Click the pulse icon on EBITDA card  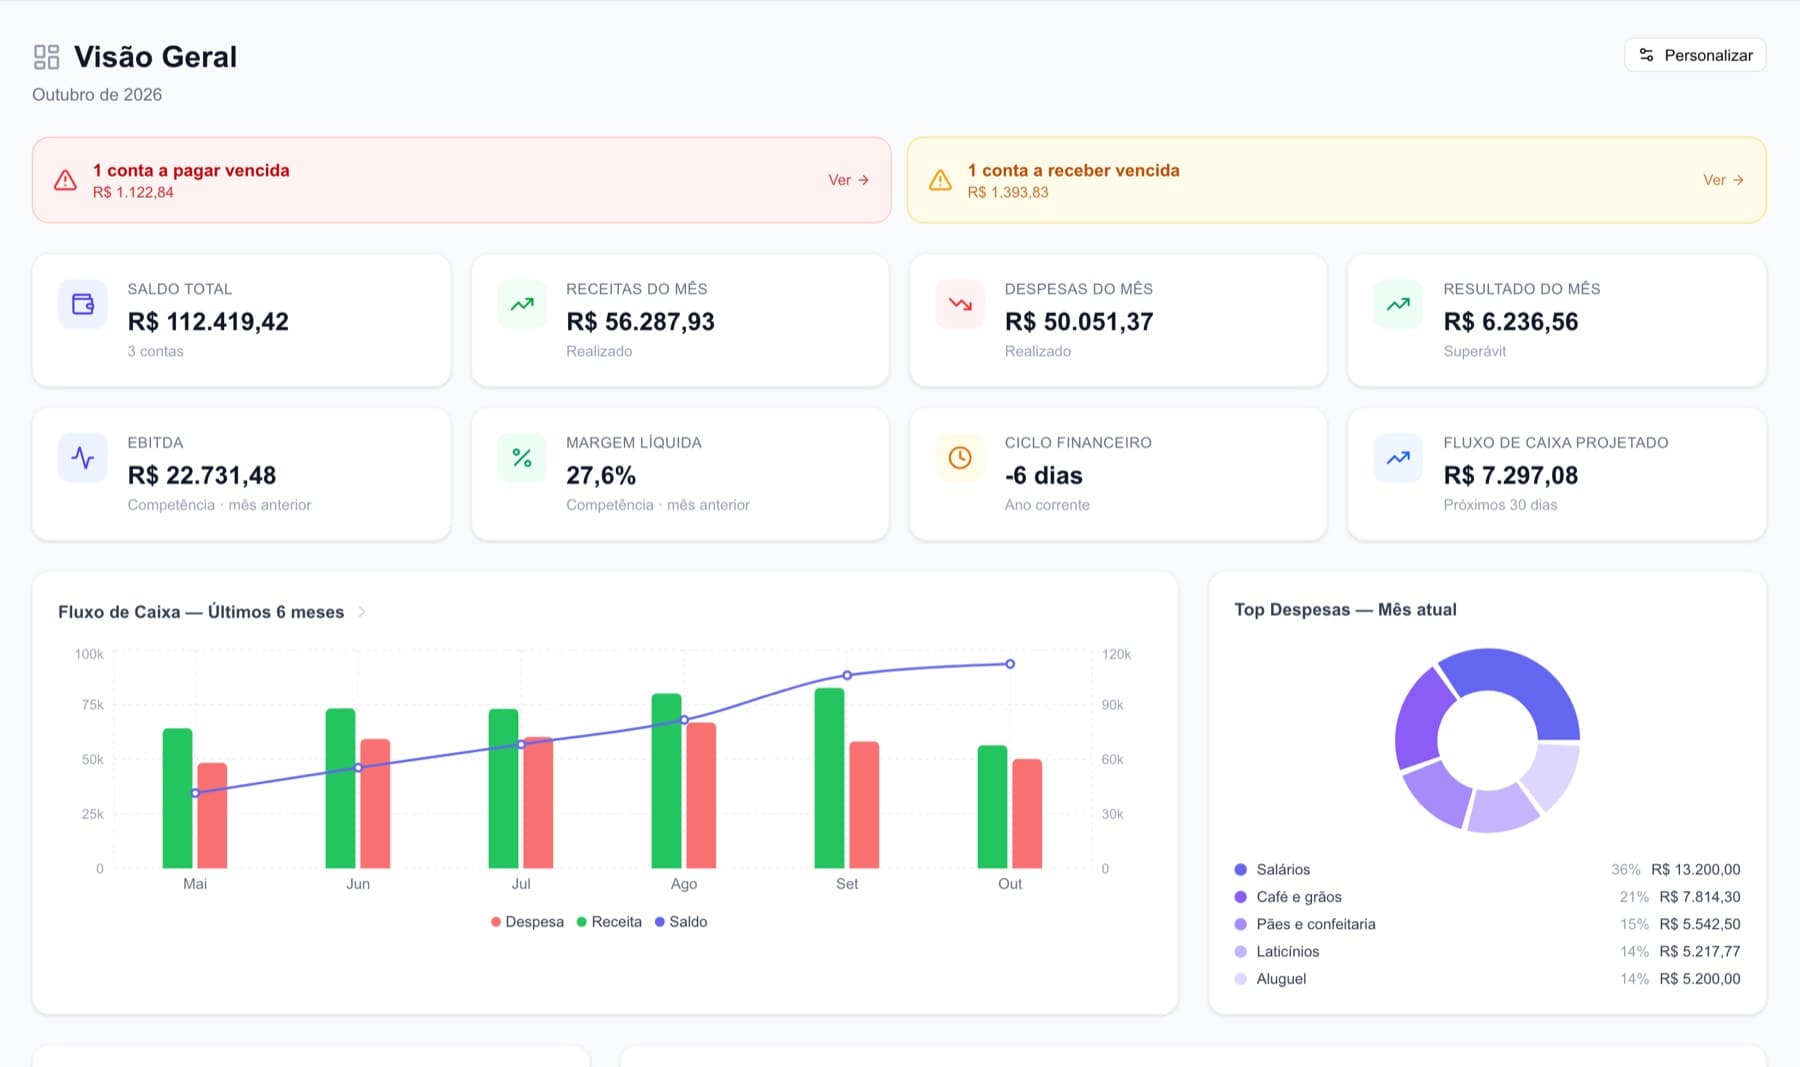[x=83, y=458]
